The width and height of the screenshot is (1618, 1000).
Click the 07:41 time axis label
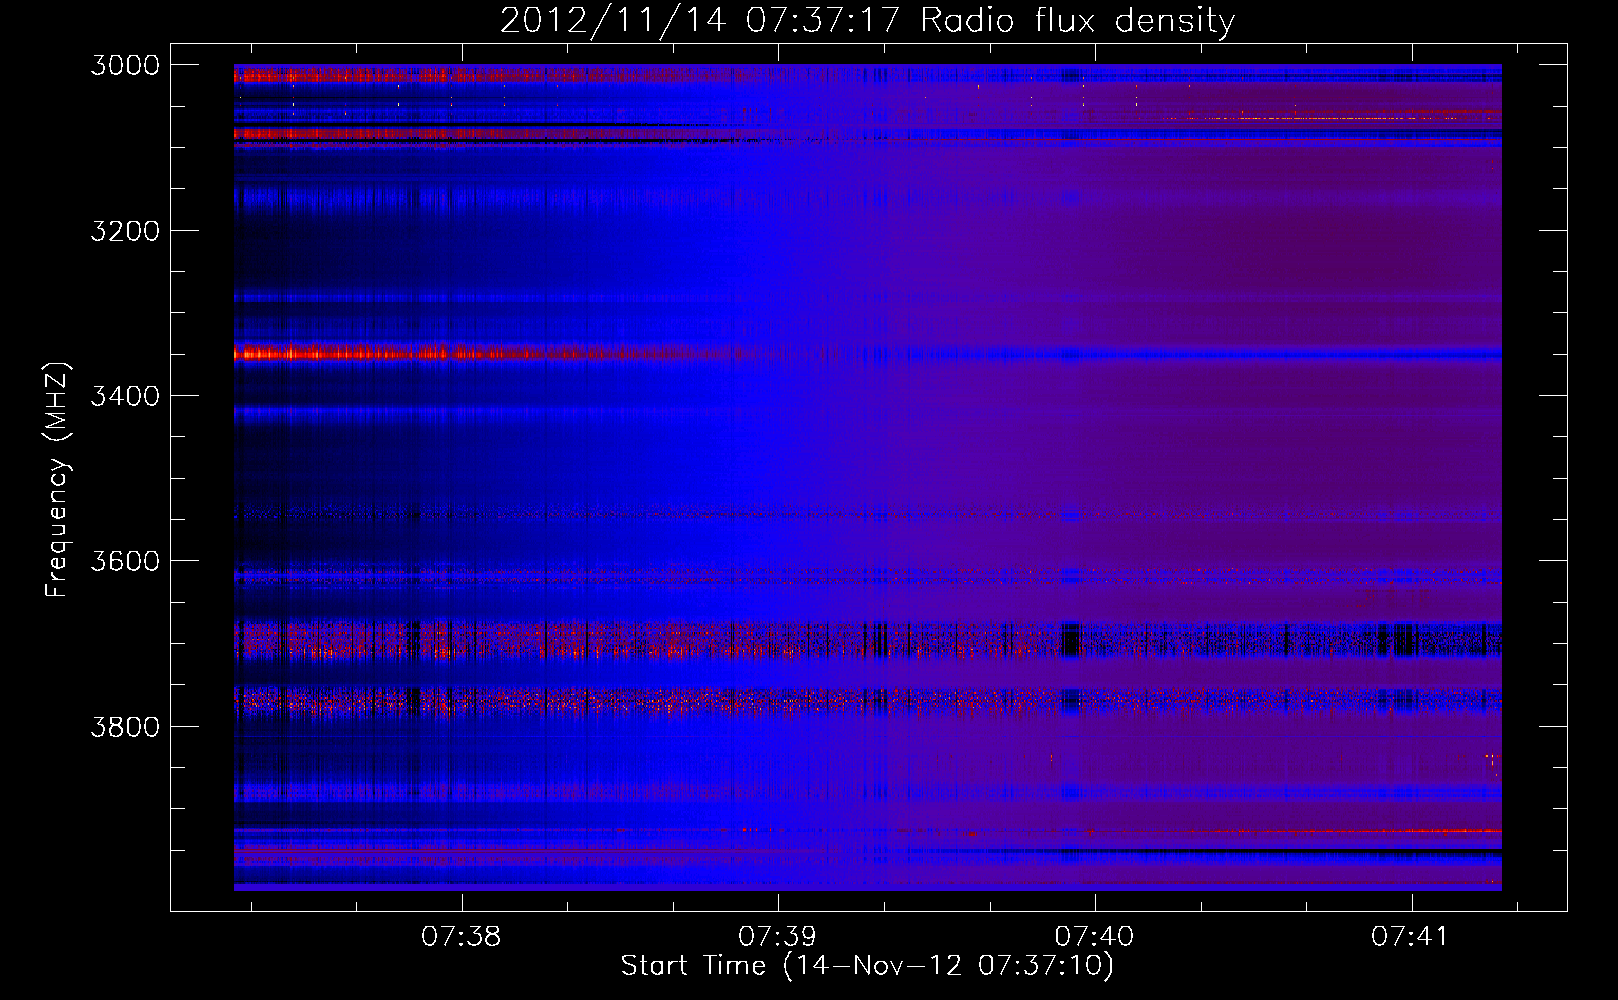click(1410, 937)
